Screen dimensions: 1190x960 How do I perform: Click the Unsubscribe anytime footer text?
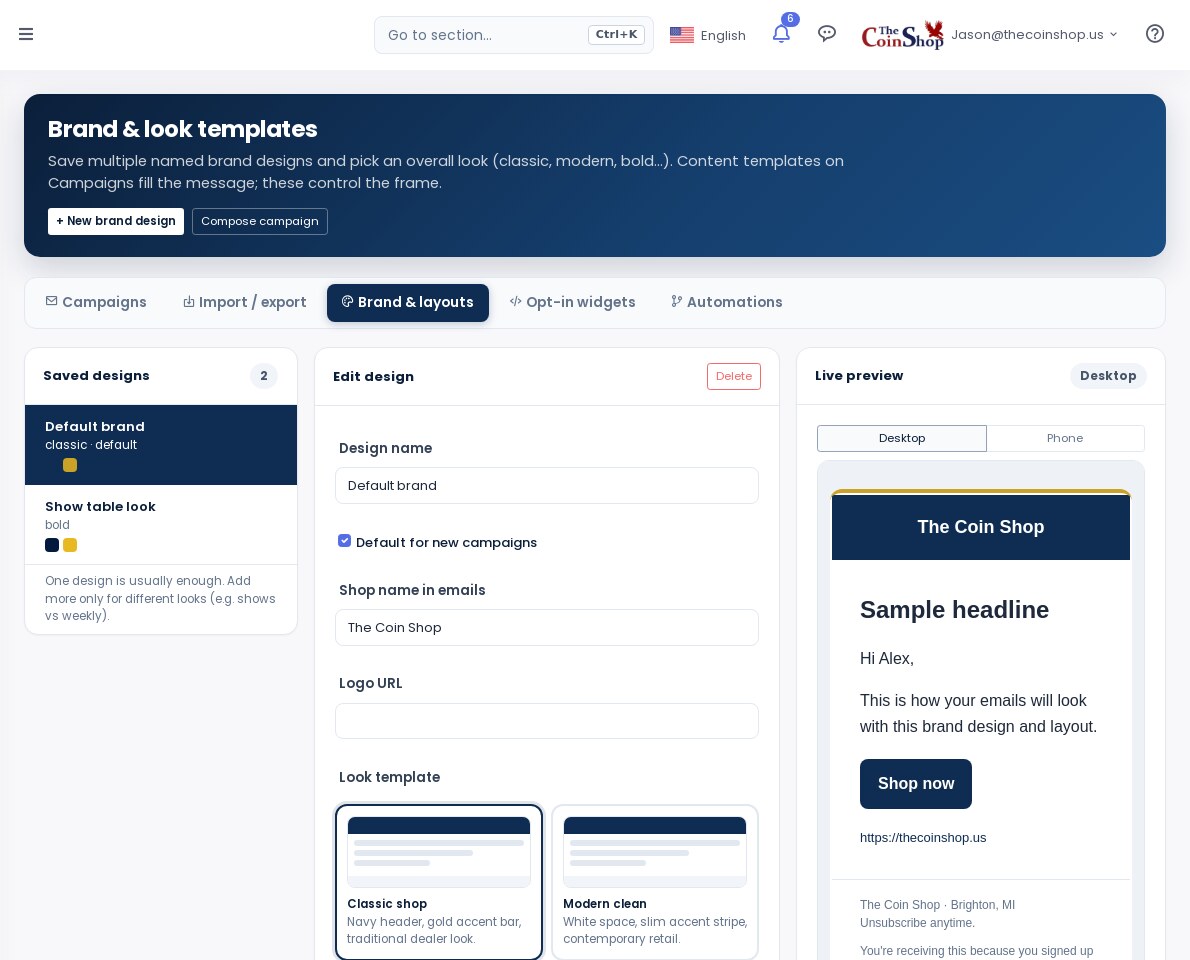pyautogui.click(x=918, y=923)
